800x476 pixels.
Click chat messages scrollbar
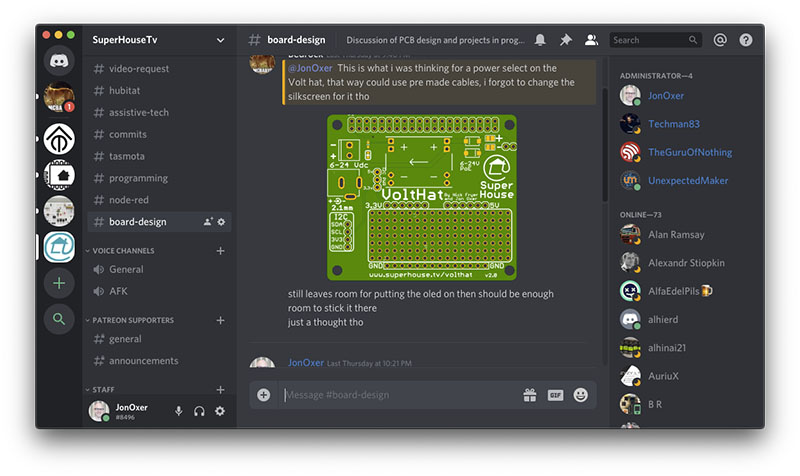605,145
